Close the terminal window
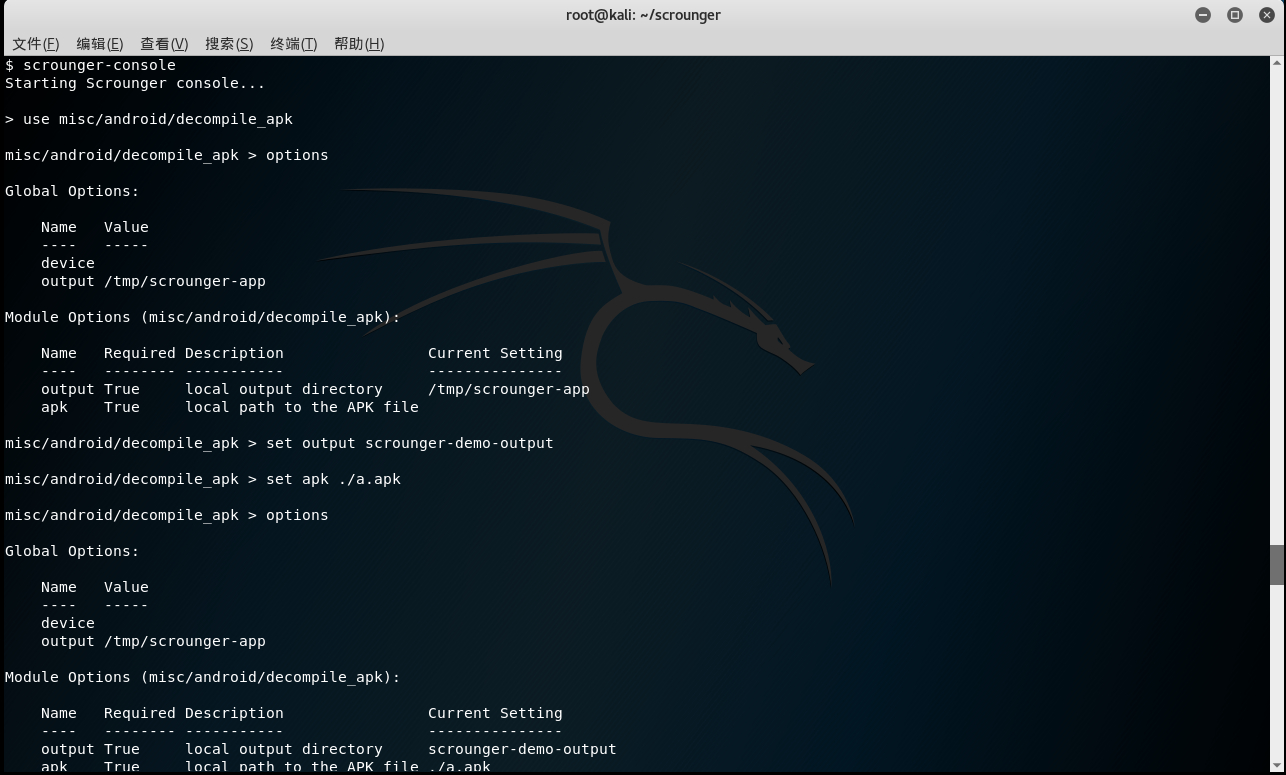1286x775 pixels. point(1267,15)
